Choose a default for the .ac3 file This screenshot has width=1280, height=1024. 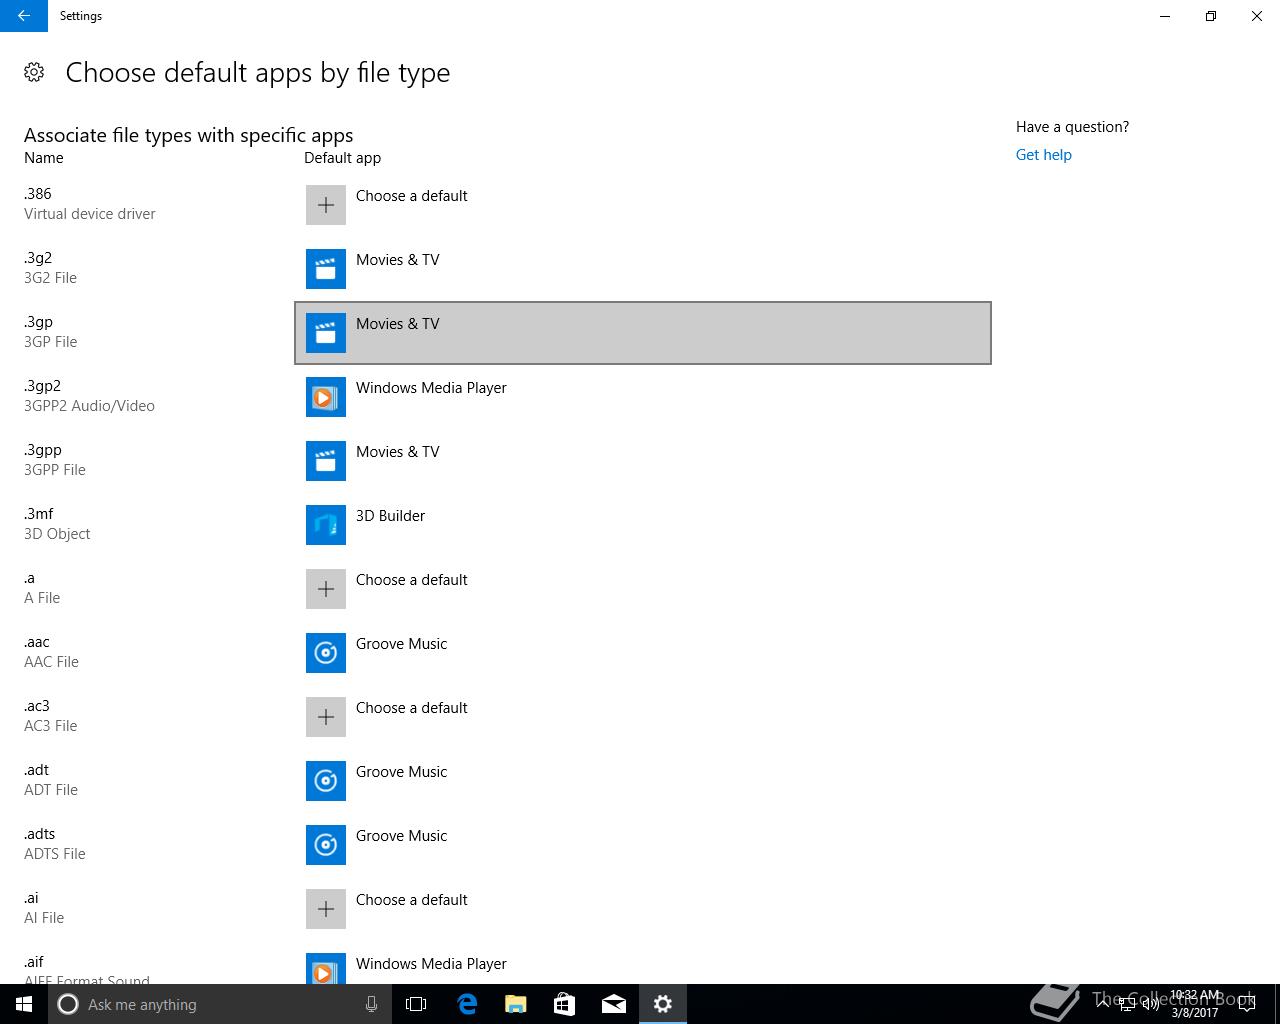click(643, 717)
